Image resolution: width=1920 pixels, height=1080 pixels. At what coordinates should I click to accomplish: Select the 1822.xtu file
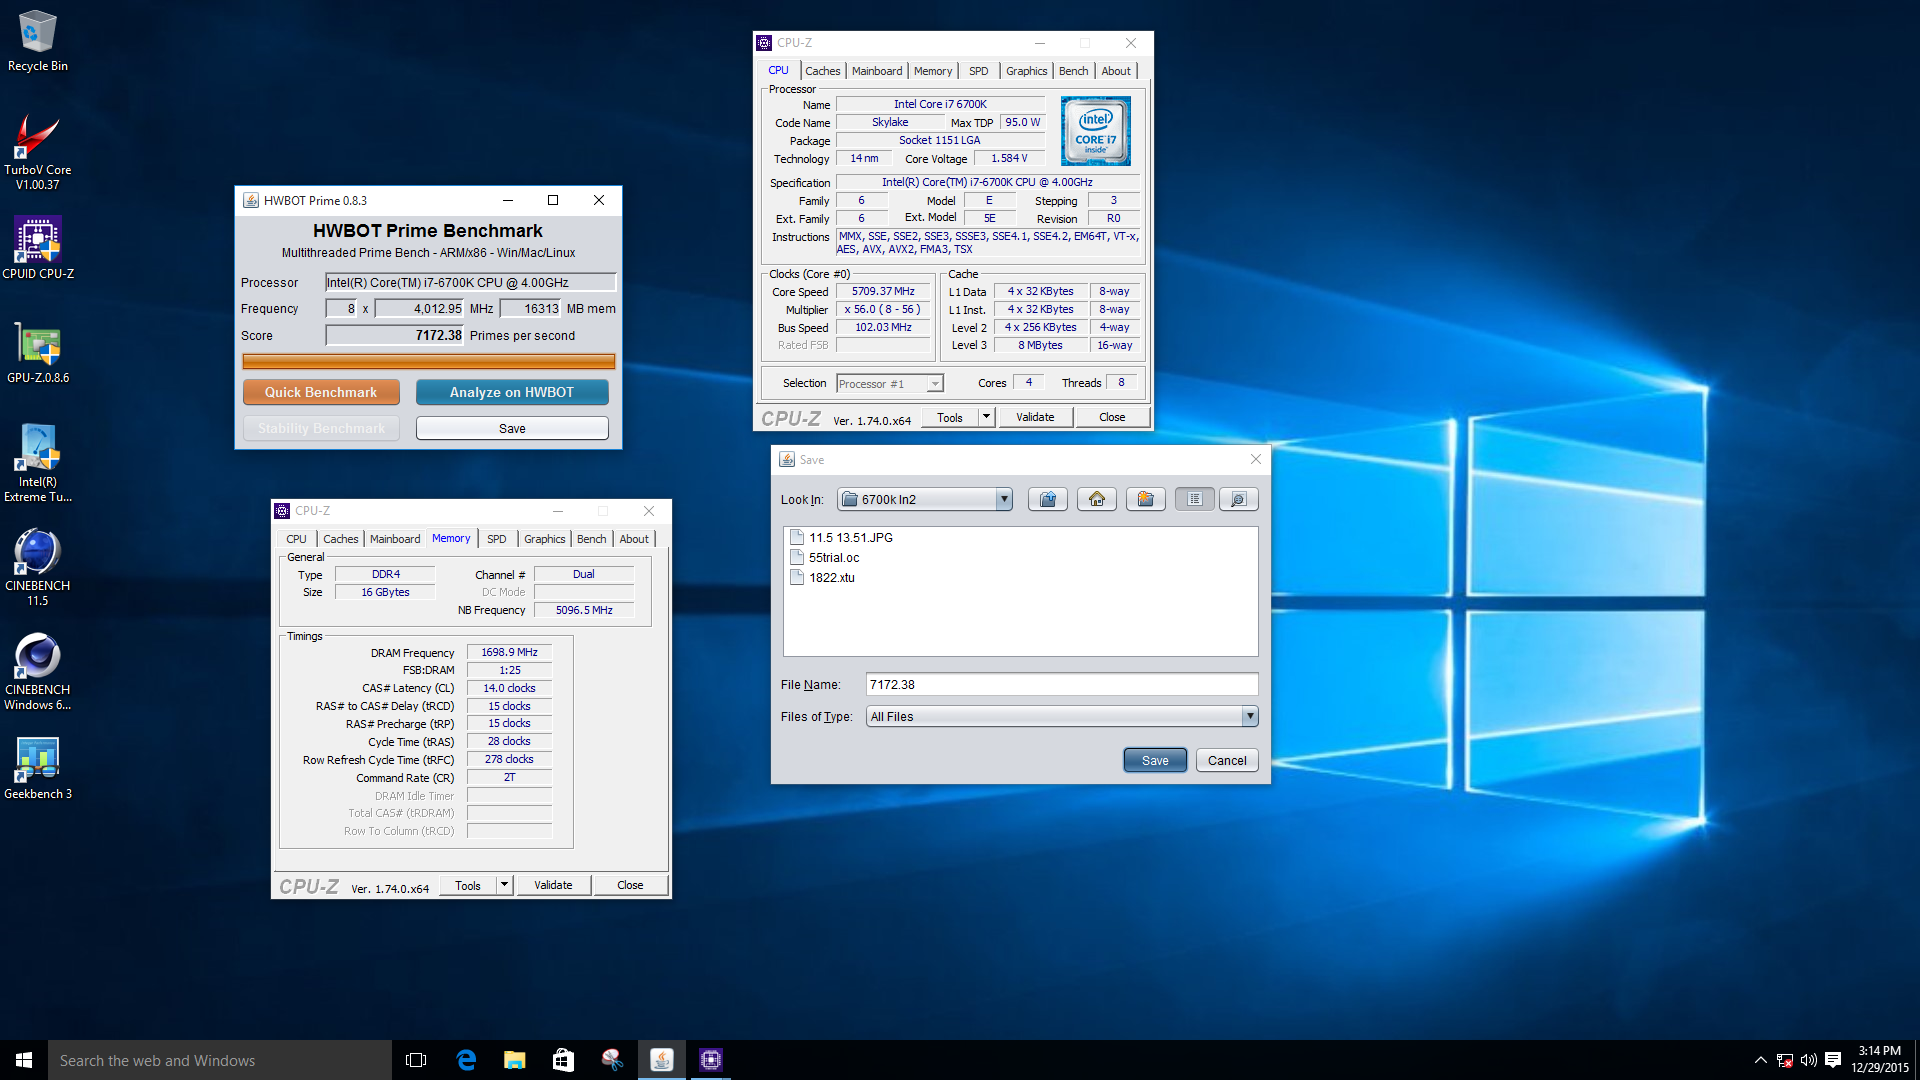point(823,578)
